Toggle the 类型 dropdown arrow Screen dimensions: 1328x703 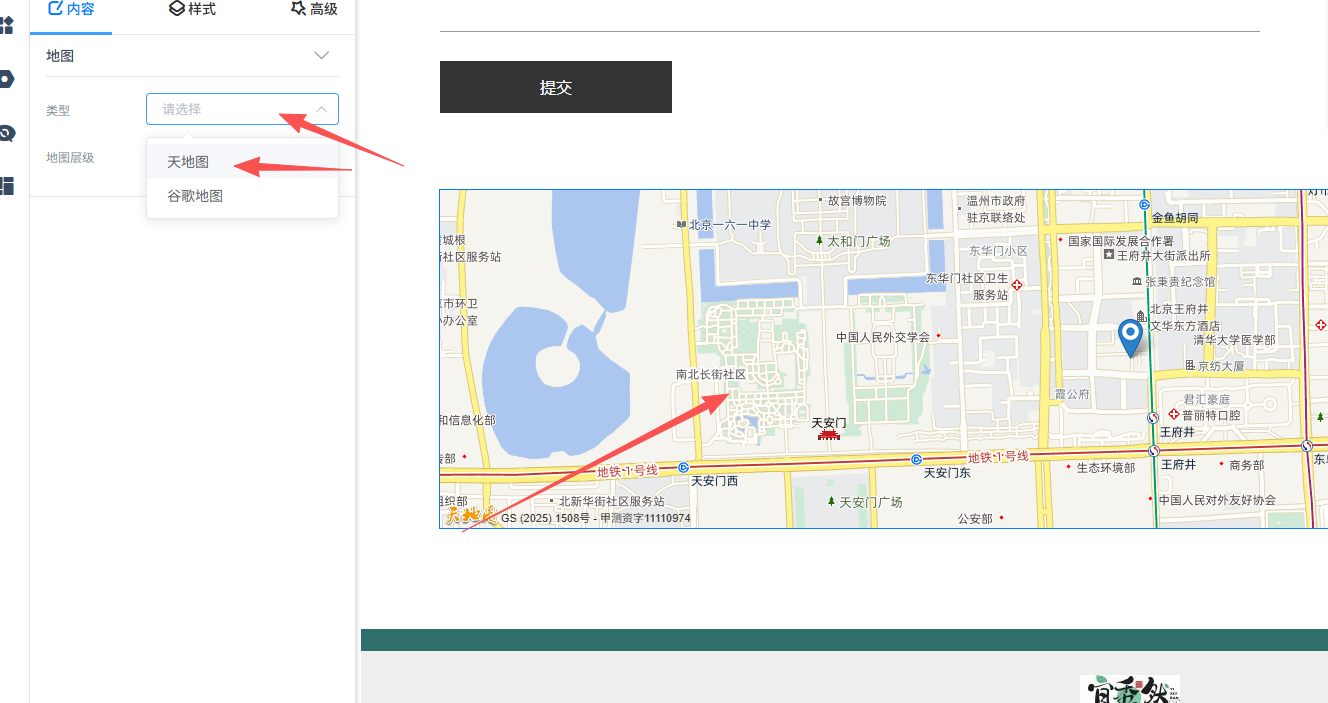tap(322, 109)
